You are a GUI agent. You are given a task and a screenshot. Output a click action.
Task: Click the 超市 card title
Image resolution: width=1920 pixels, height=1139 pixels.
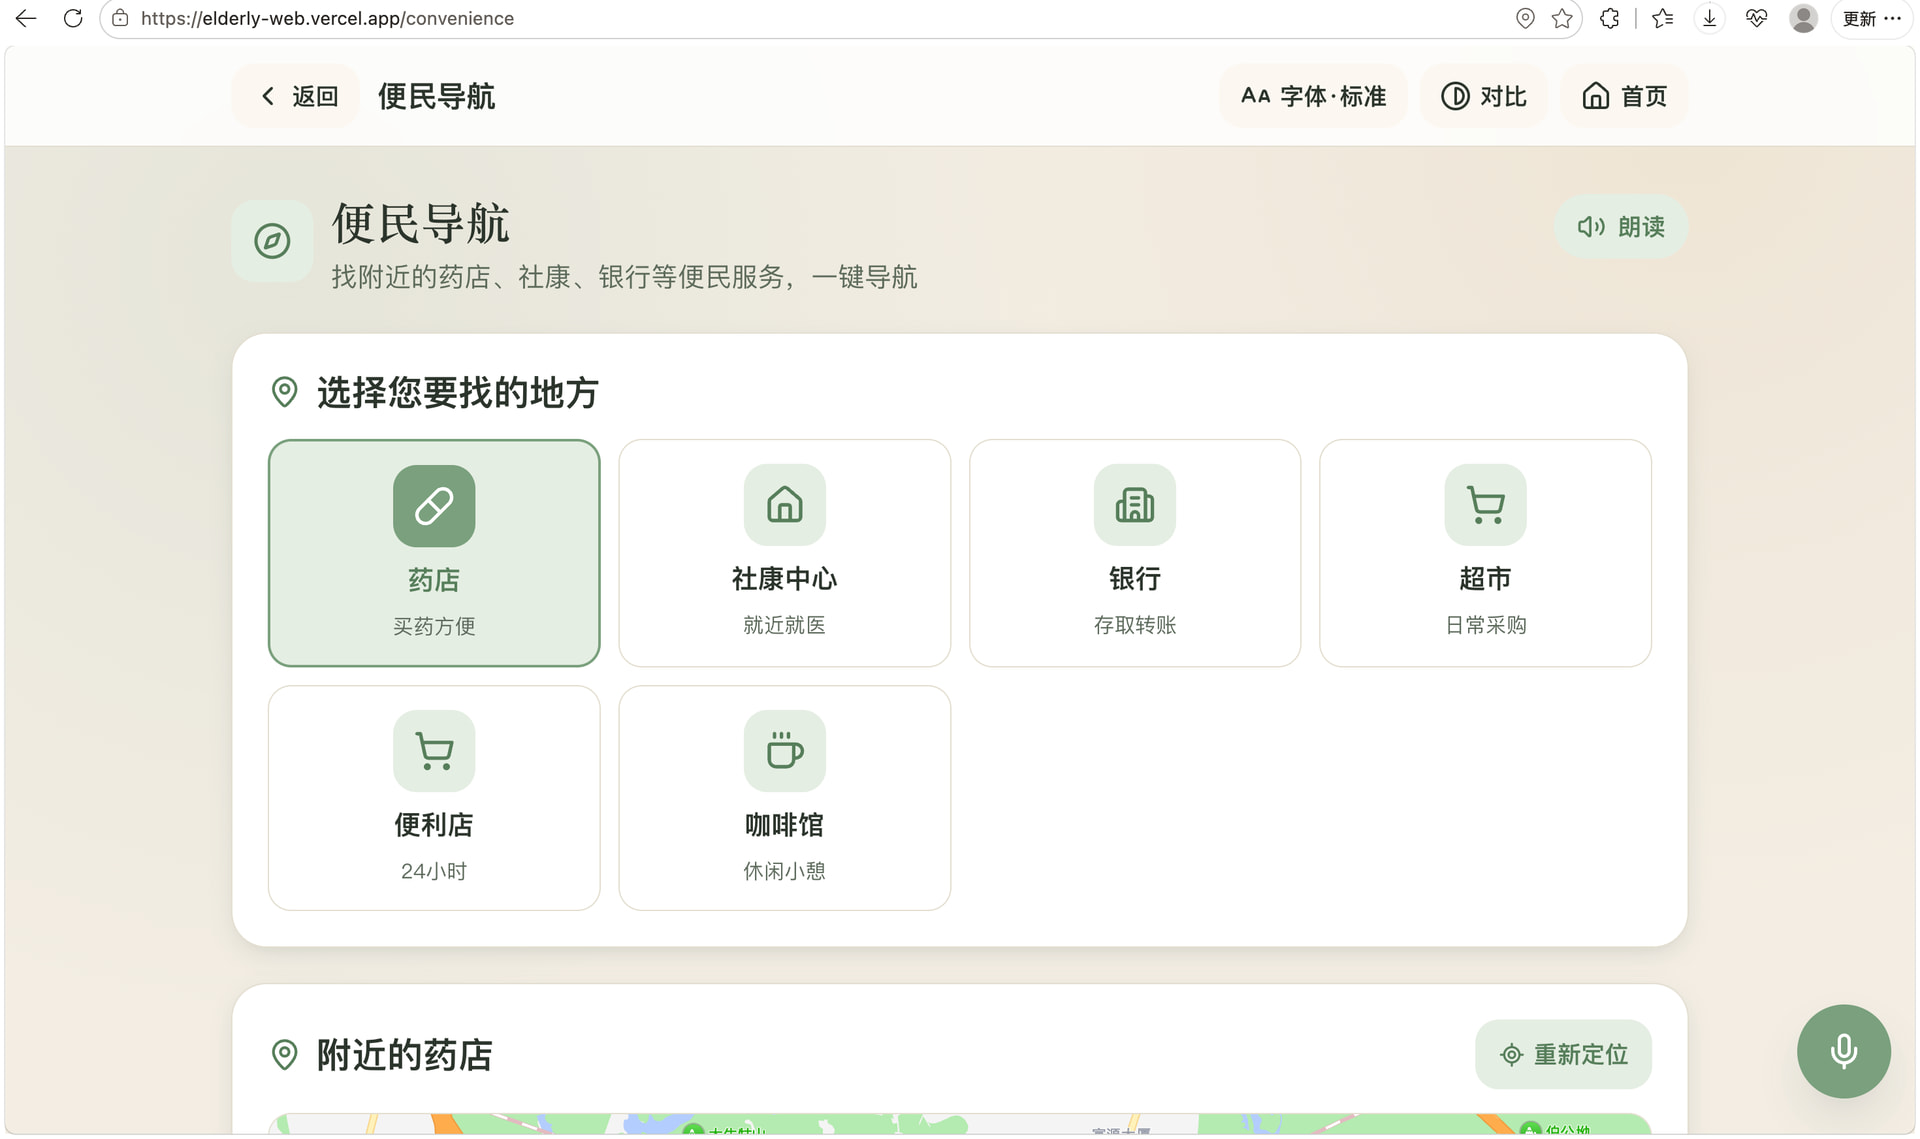tap(1486, 579)
